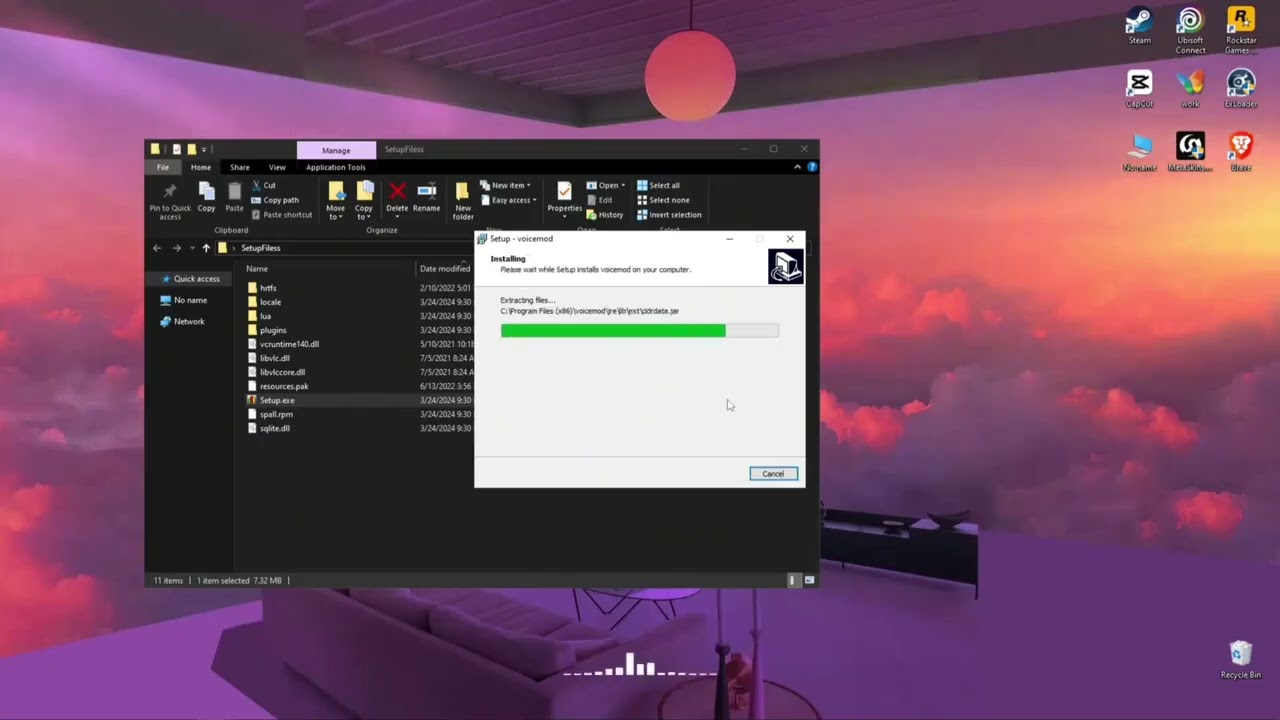Select the No name computer desktop icon
The image size is (1280, 720).
coord(1139,151)
